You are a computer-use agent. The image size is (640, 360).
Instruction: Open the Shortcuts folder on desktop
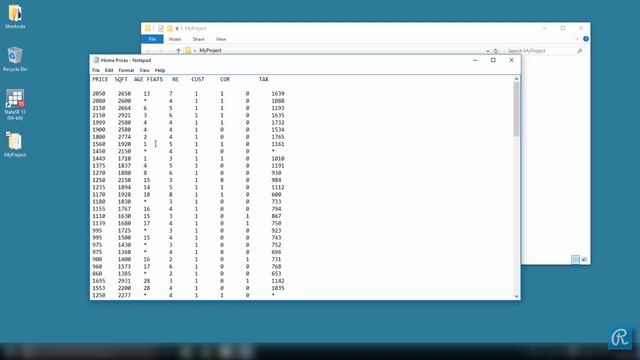(15, 16)
